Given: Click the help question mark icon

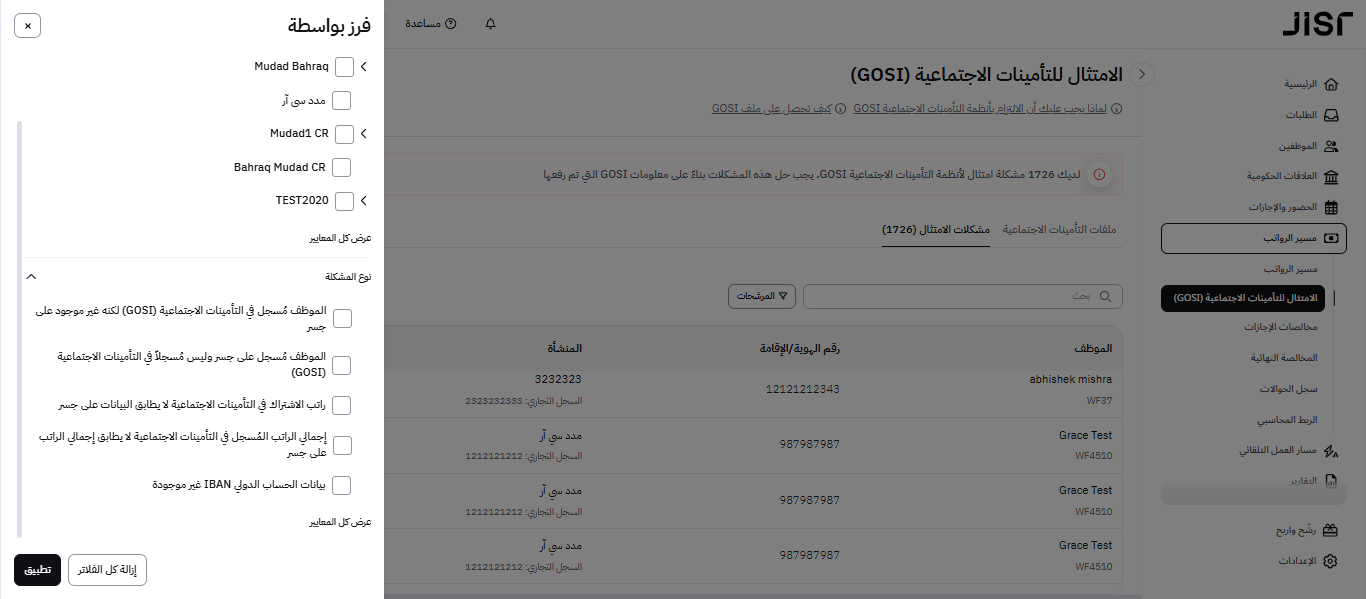Looking at the screenshot, I should pyautogui.click(x=450, y=23).
